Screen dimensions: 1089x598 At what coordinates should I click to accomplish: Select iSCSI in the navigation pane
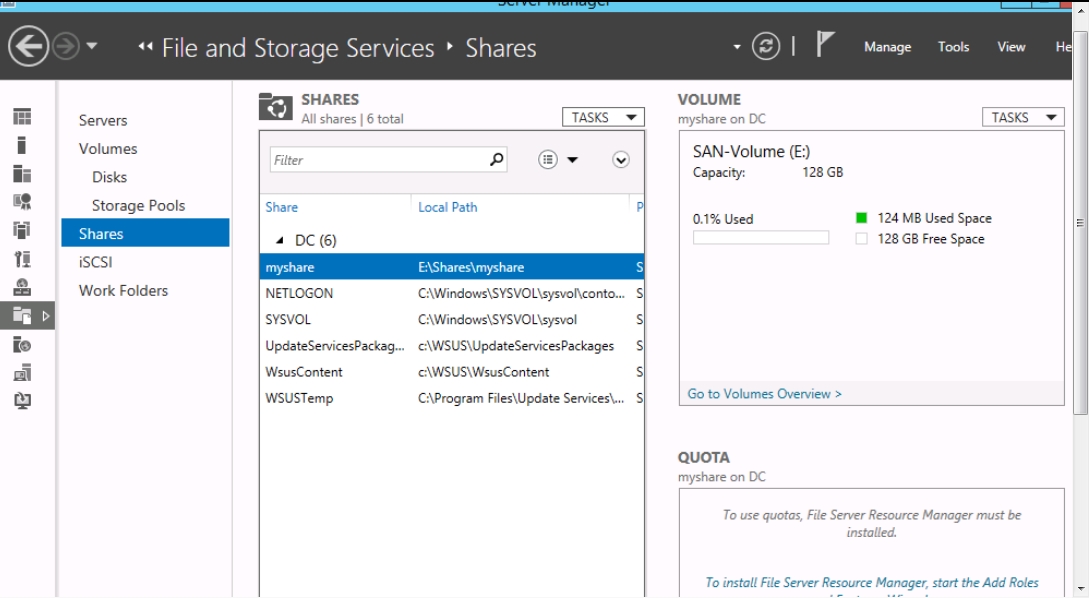(x=96, y=262)
